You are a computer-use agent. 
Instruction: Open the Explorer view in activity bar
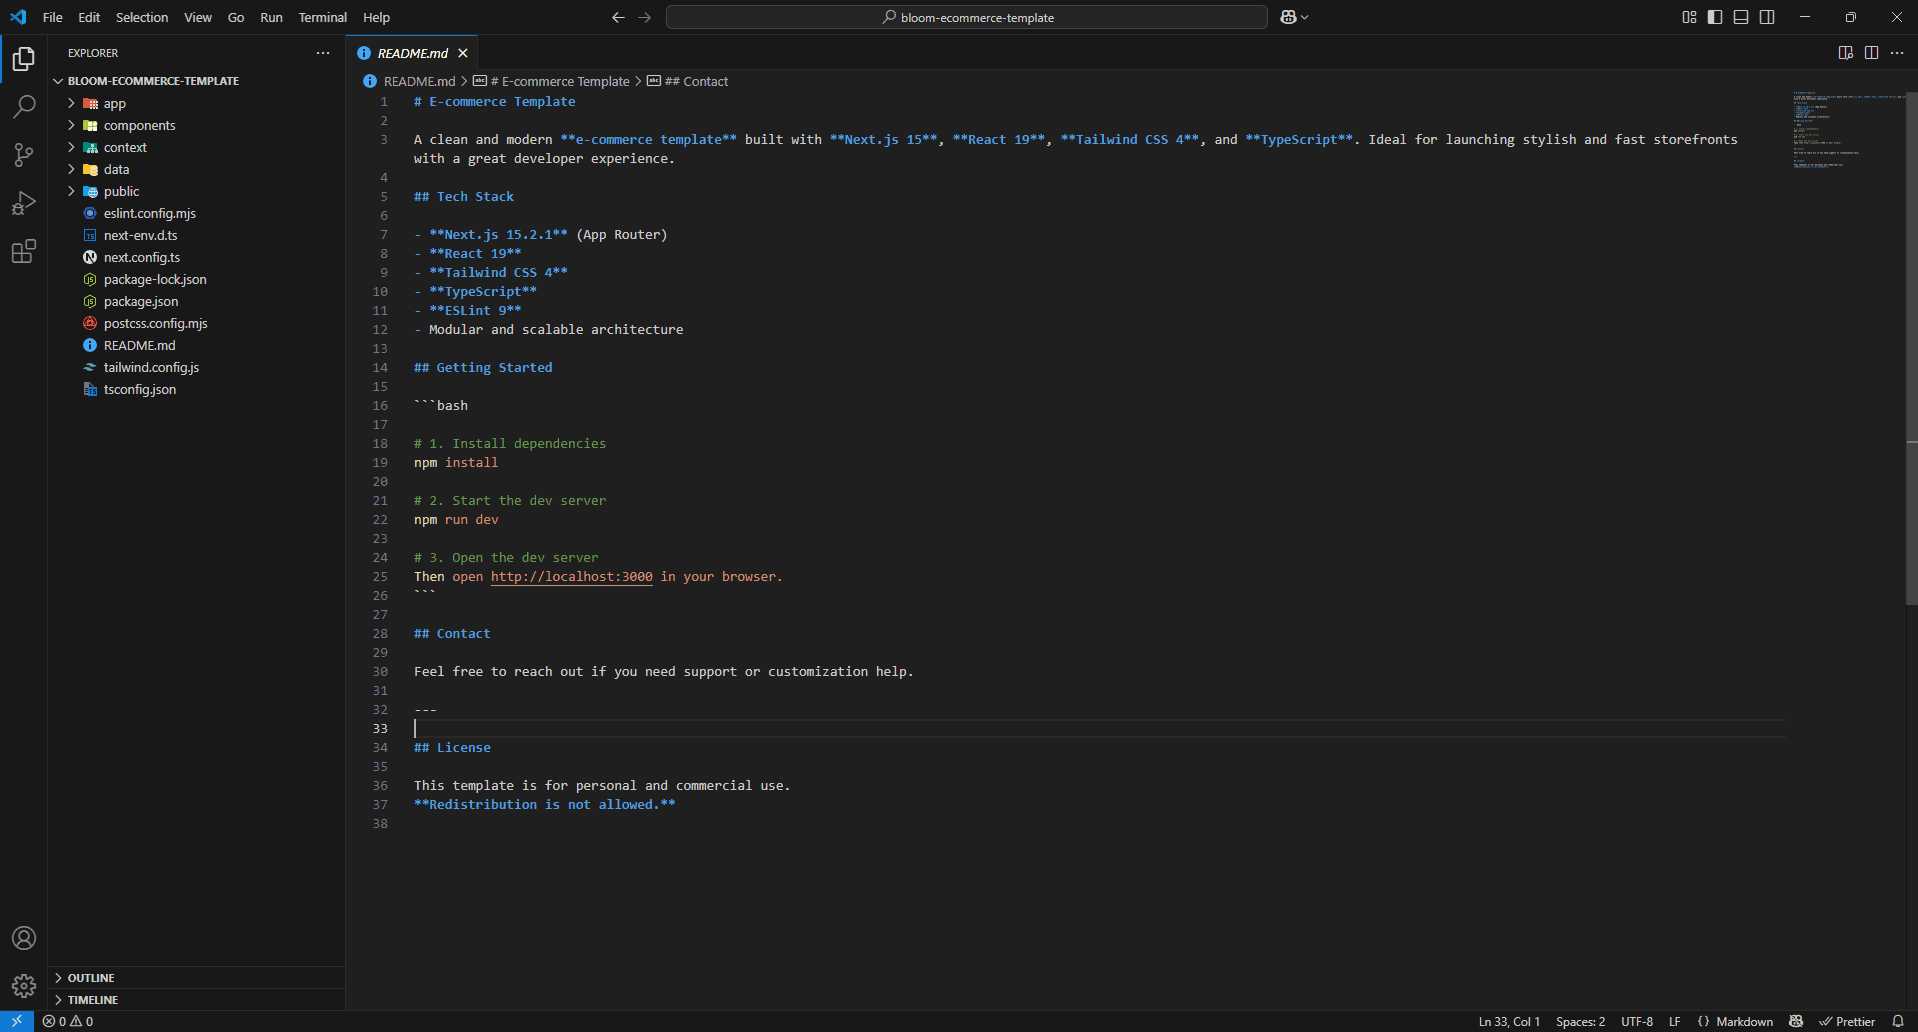coord(24,59)
